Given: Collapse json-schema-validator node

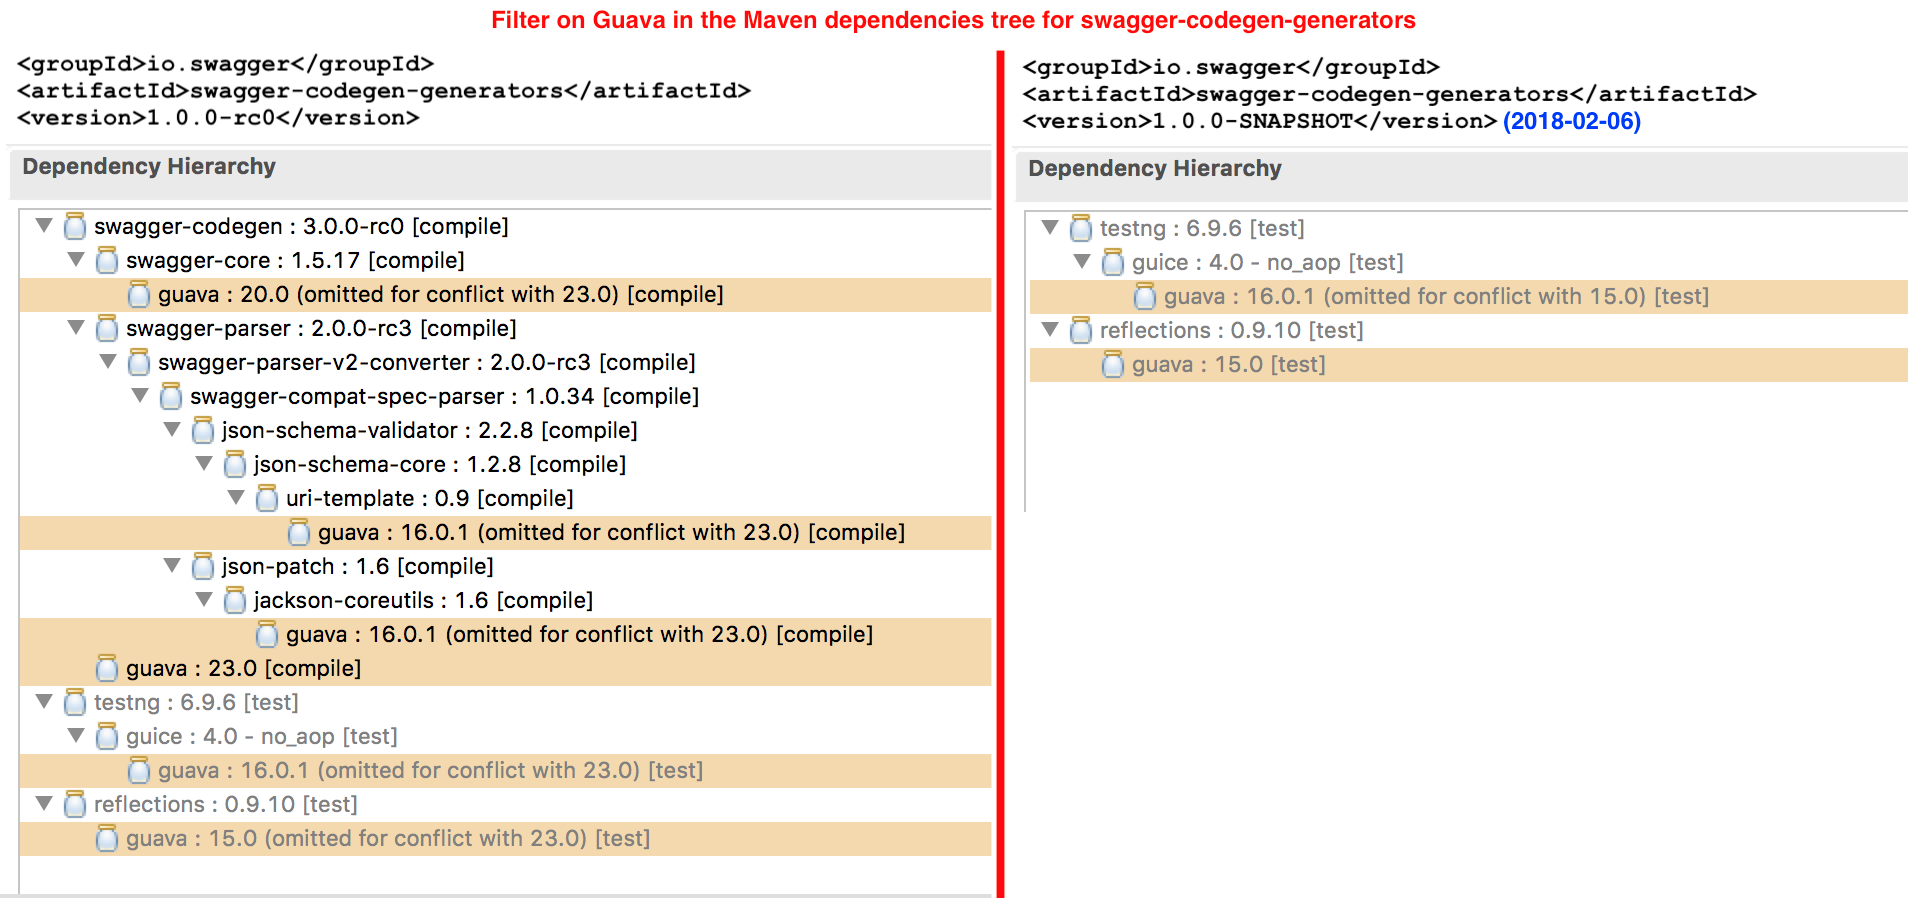Looking at the screenshot, I should point(172,429).
